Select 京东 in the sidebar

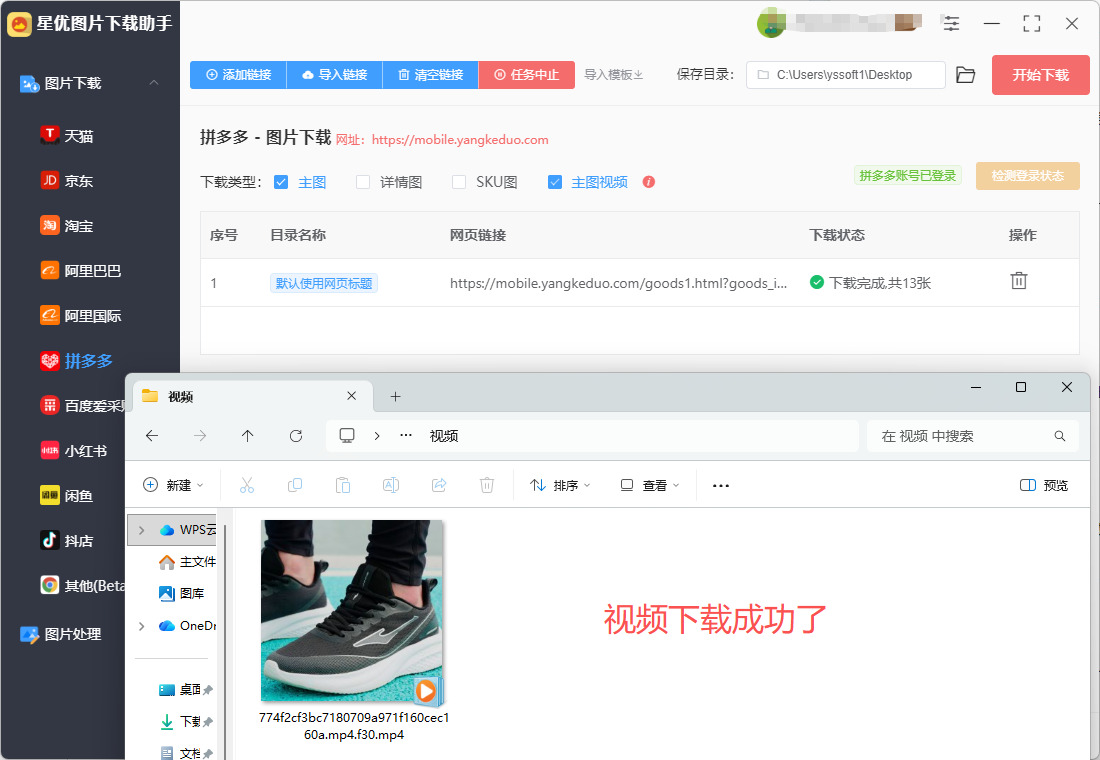[x=67, y=180]
